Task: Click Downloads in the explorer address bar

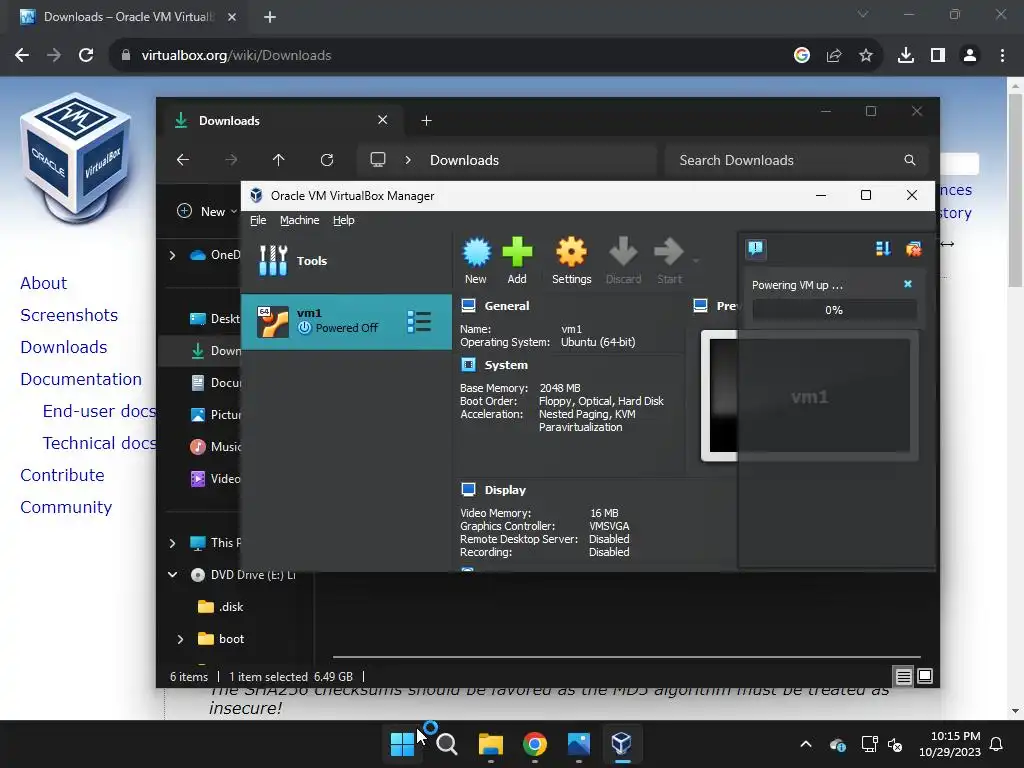Action: tap(464, 160)
